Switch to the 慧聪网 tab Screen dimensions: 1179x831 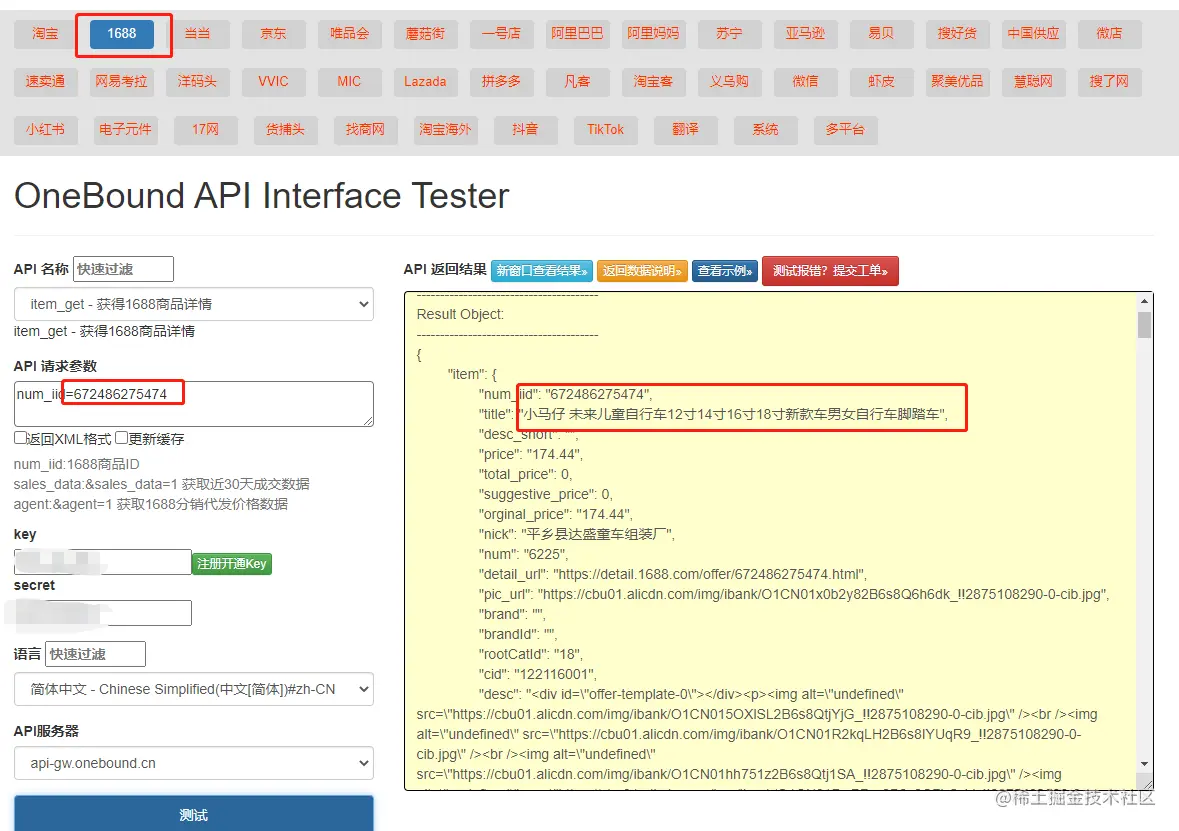tap(1033, 82)
